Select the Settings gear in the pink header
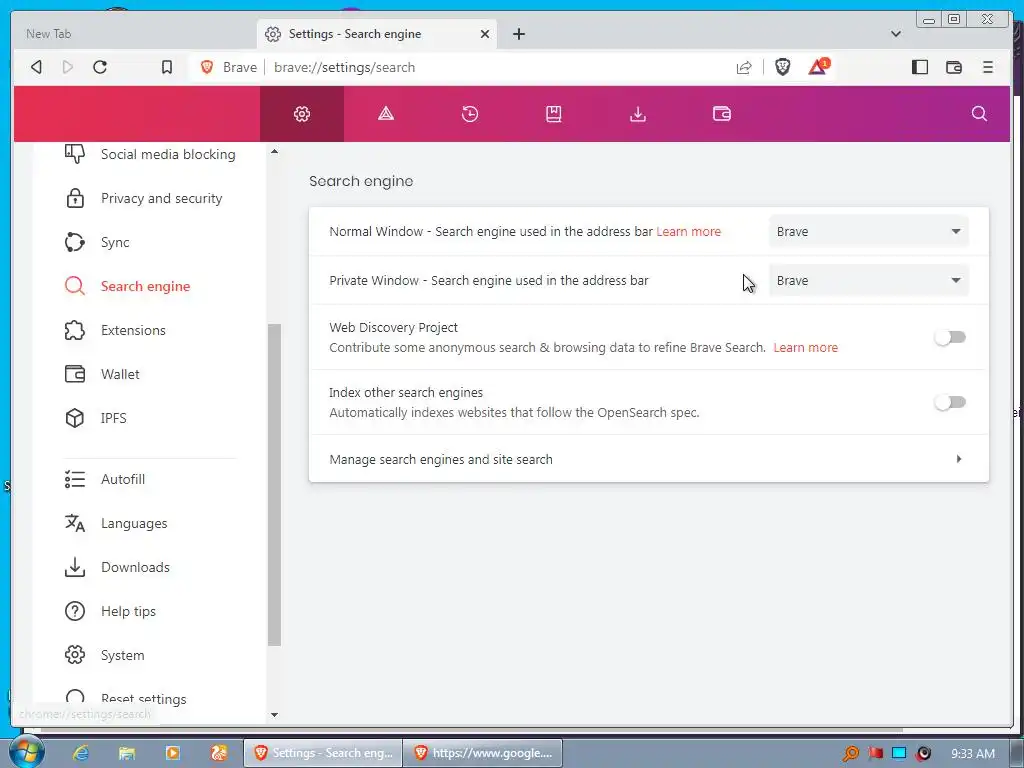 [x=302, y=114]
